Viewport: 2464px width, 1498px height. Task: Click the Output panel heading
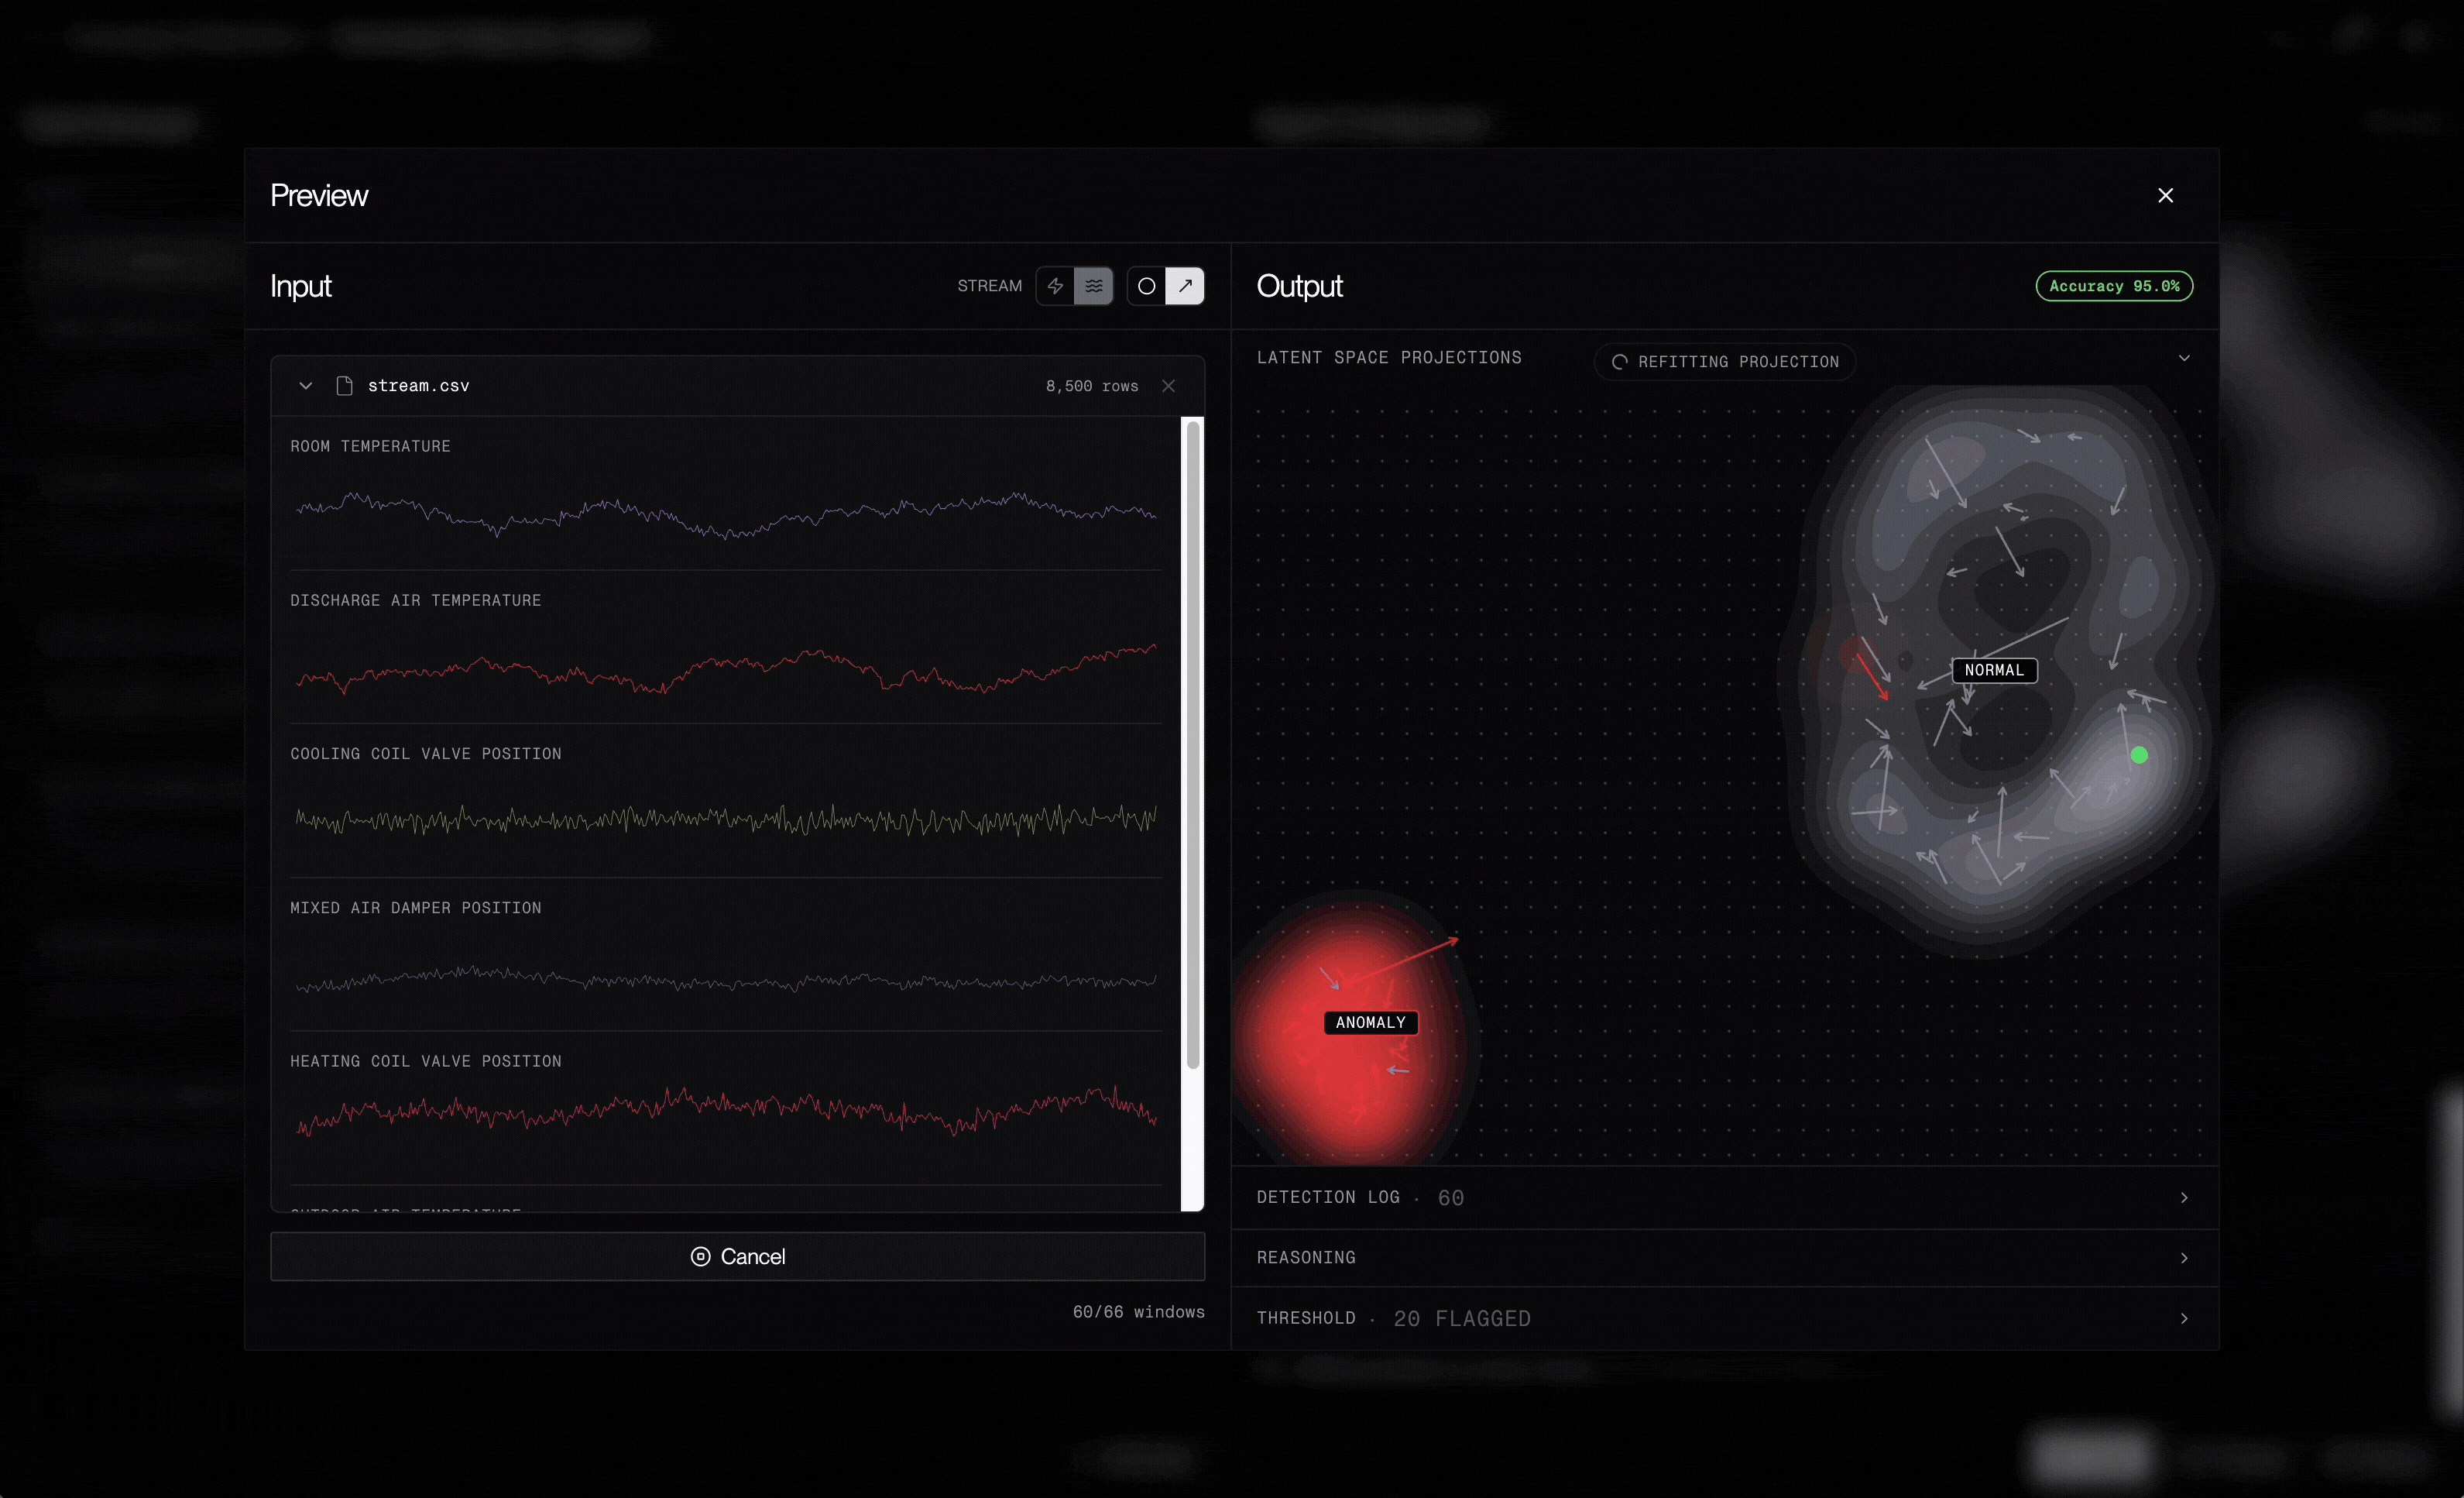(1299, 287)
